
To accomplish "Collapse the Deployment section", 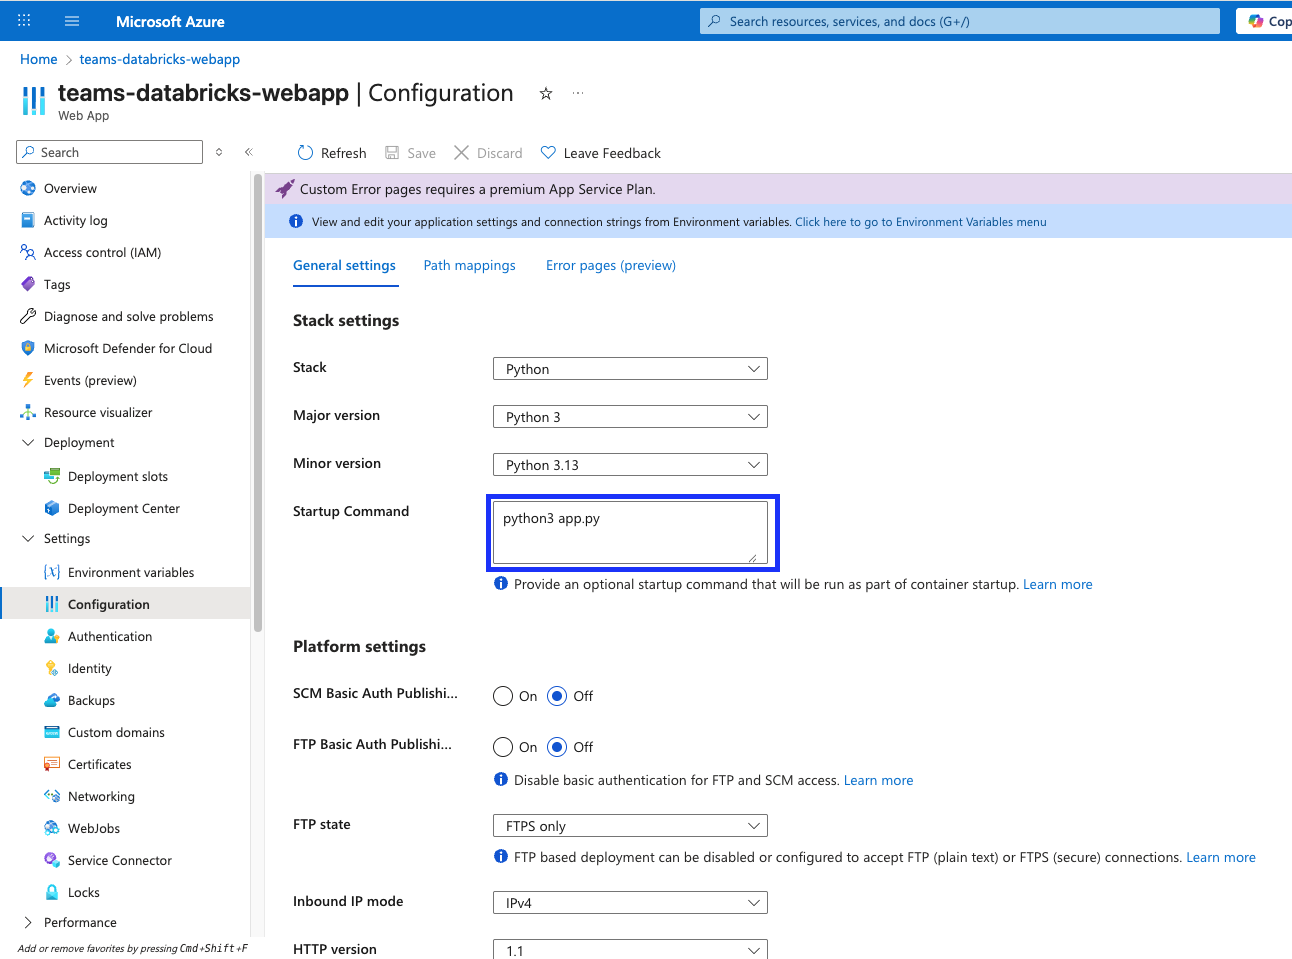I will click(29, 442).
